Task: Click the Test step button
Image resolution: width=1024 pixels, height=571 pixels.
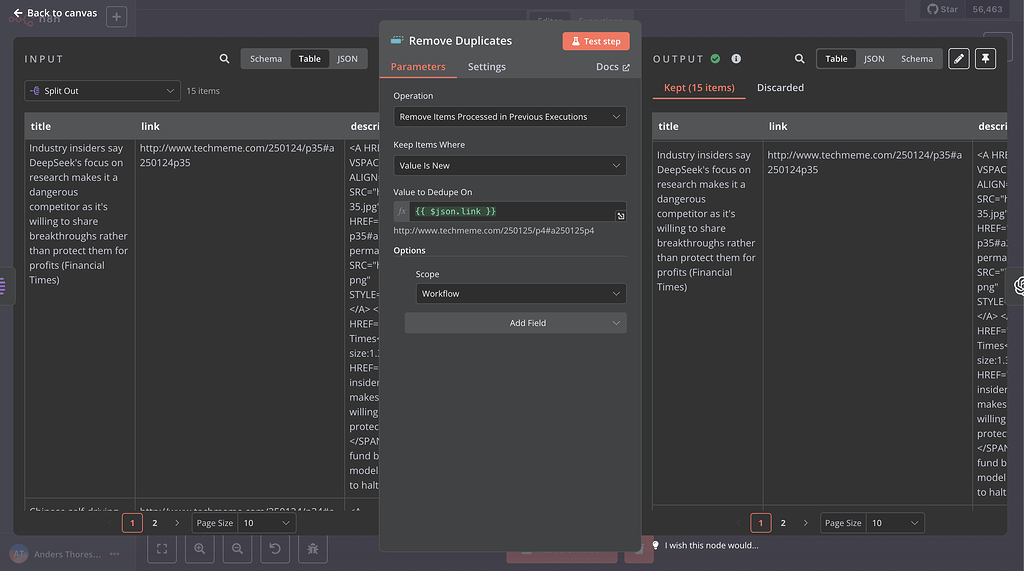Action: [x=596, y=41]
